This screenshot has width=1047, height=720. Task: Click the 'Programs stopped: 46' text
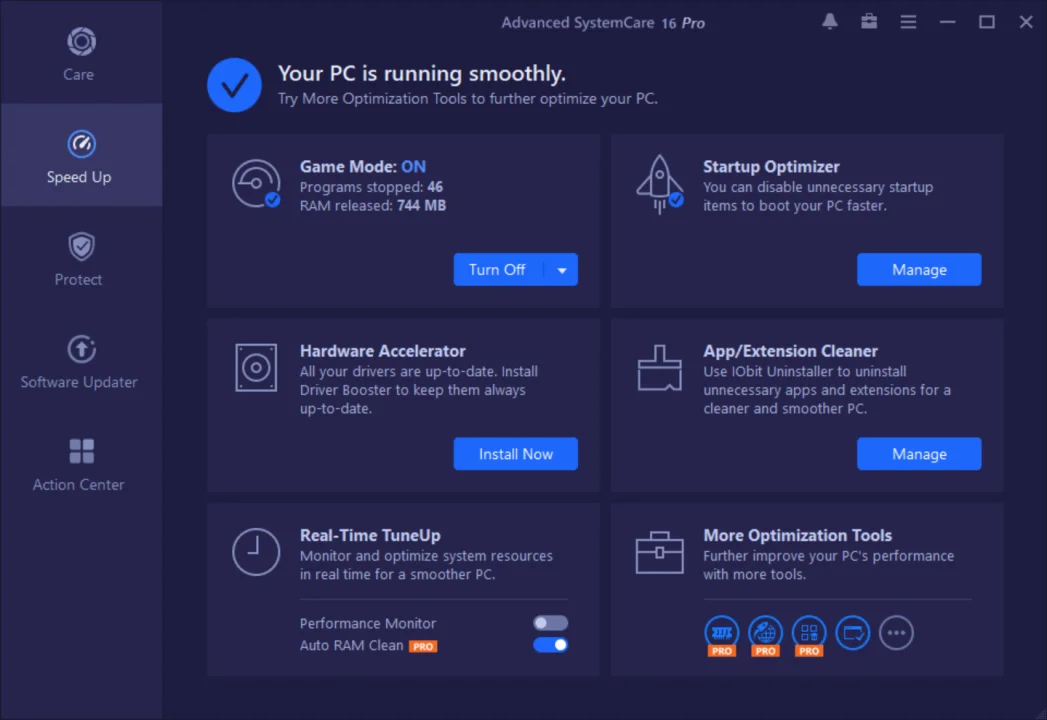click(371, 187)
